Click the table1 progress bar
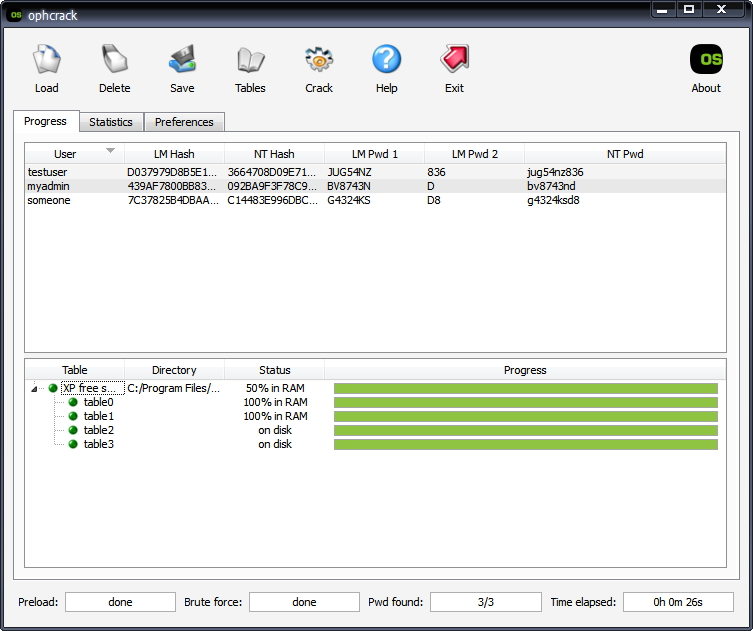This screenshot has width=753, height=631. (x=526, y=416)
